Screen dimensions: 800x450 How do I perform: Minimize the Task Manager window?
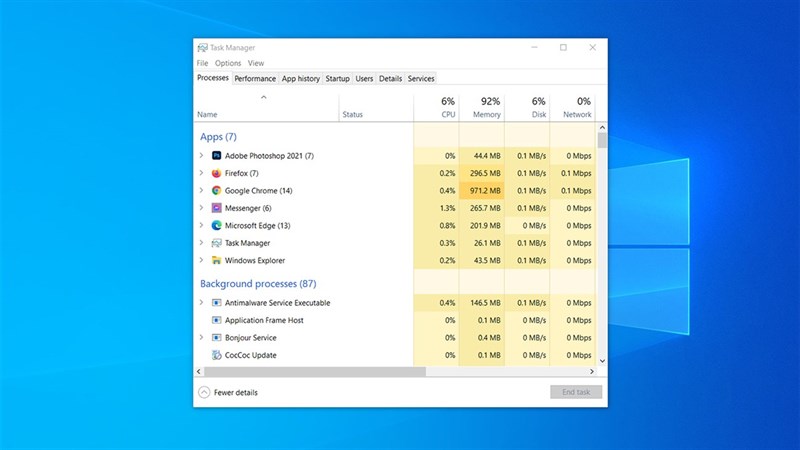click(534, 47)
